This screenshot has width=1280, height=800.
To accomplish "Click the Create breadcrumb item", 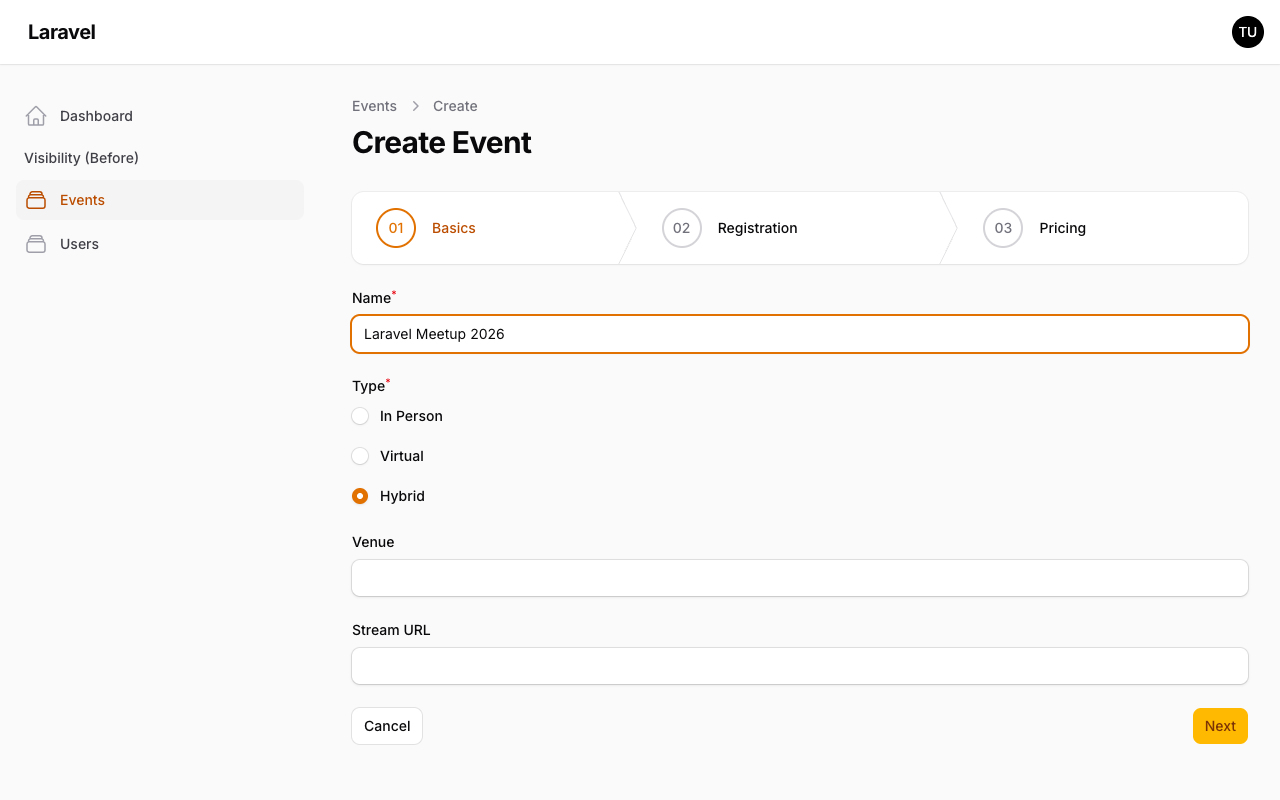I will click(455, 106).
